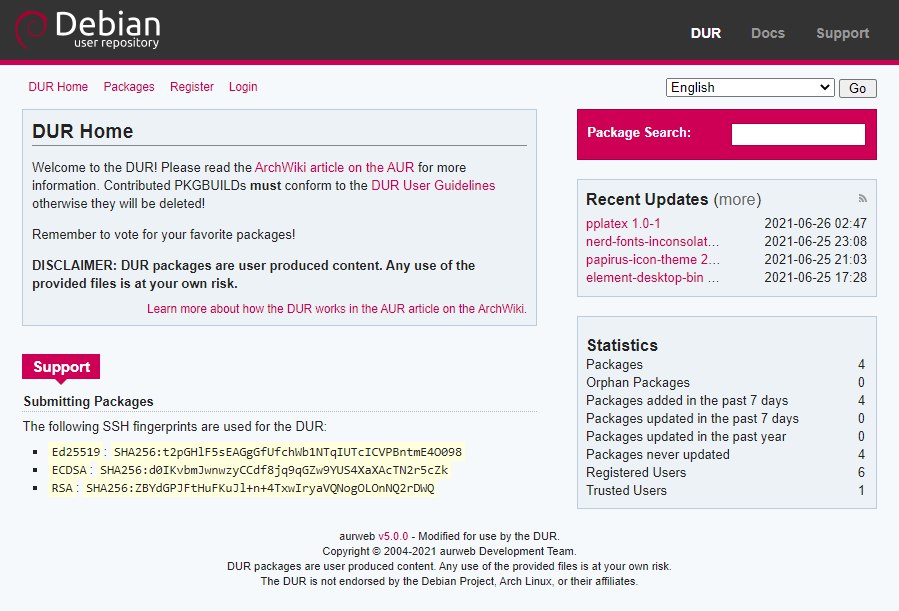Viewport: 899px width, 611px height.
Task: Open the Docs top navigation item
Action: click(768, 33)
